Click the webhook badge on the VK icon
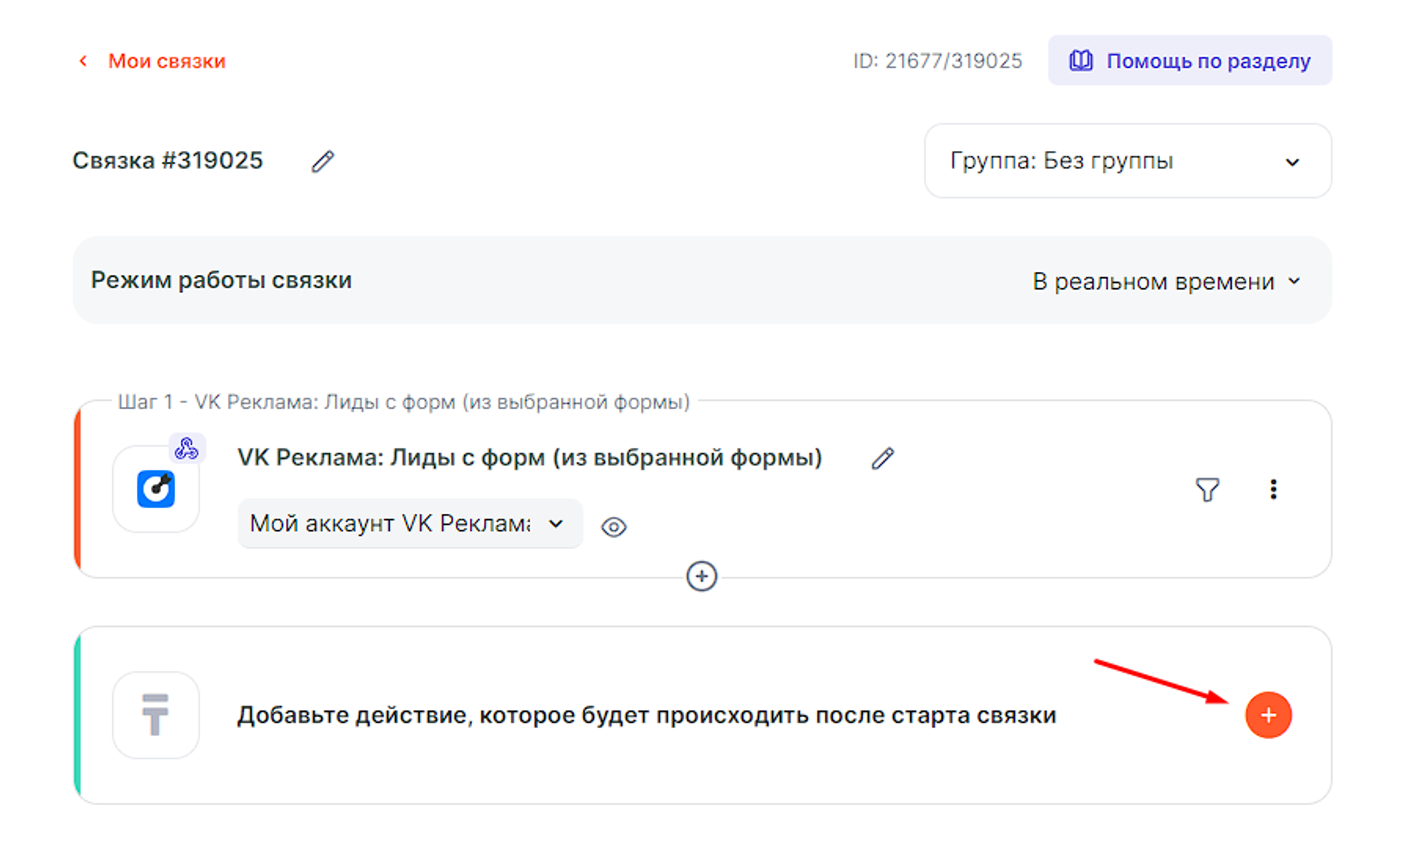Image resolution: width=1420 pixels, height=862 pixels. pos(186,449)
